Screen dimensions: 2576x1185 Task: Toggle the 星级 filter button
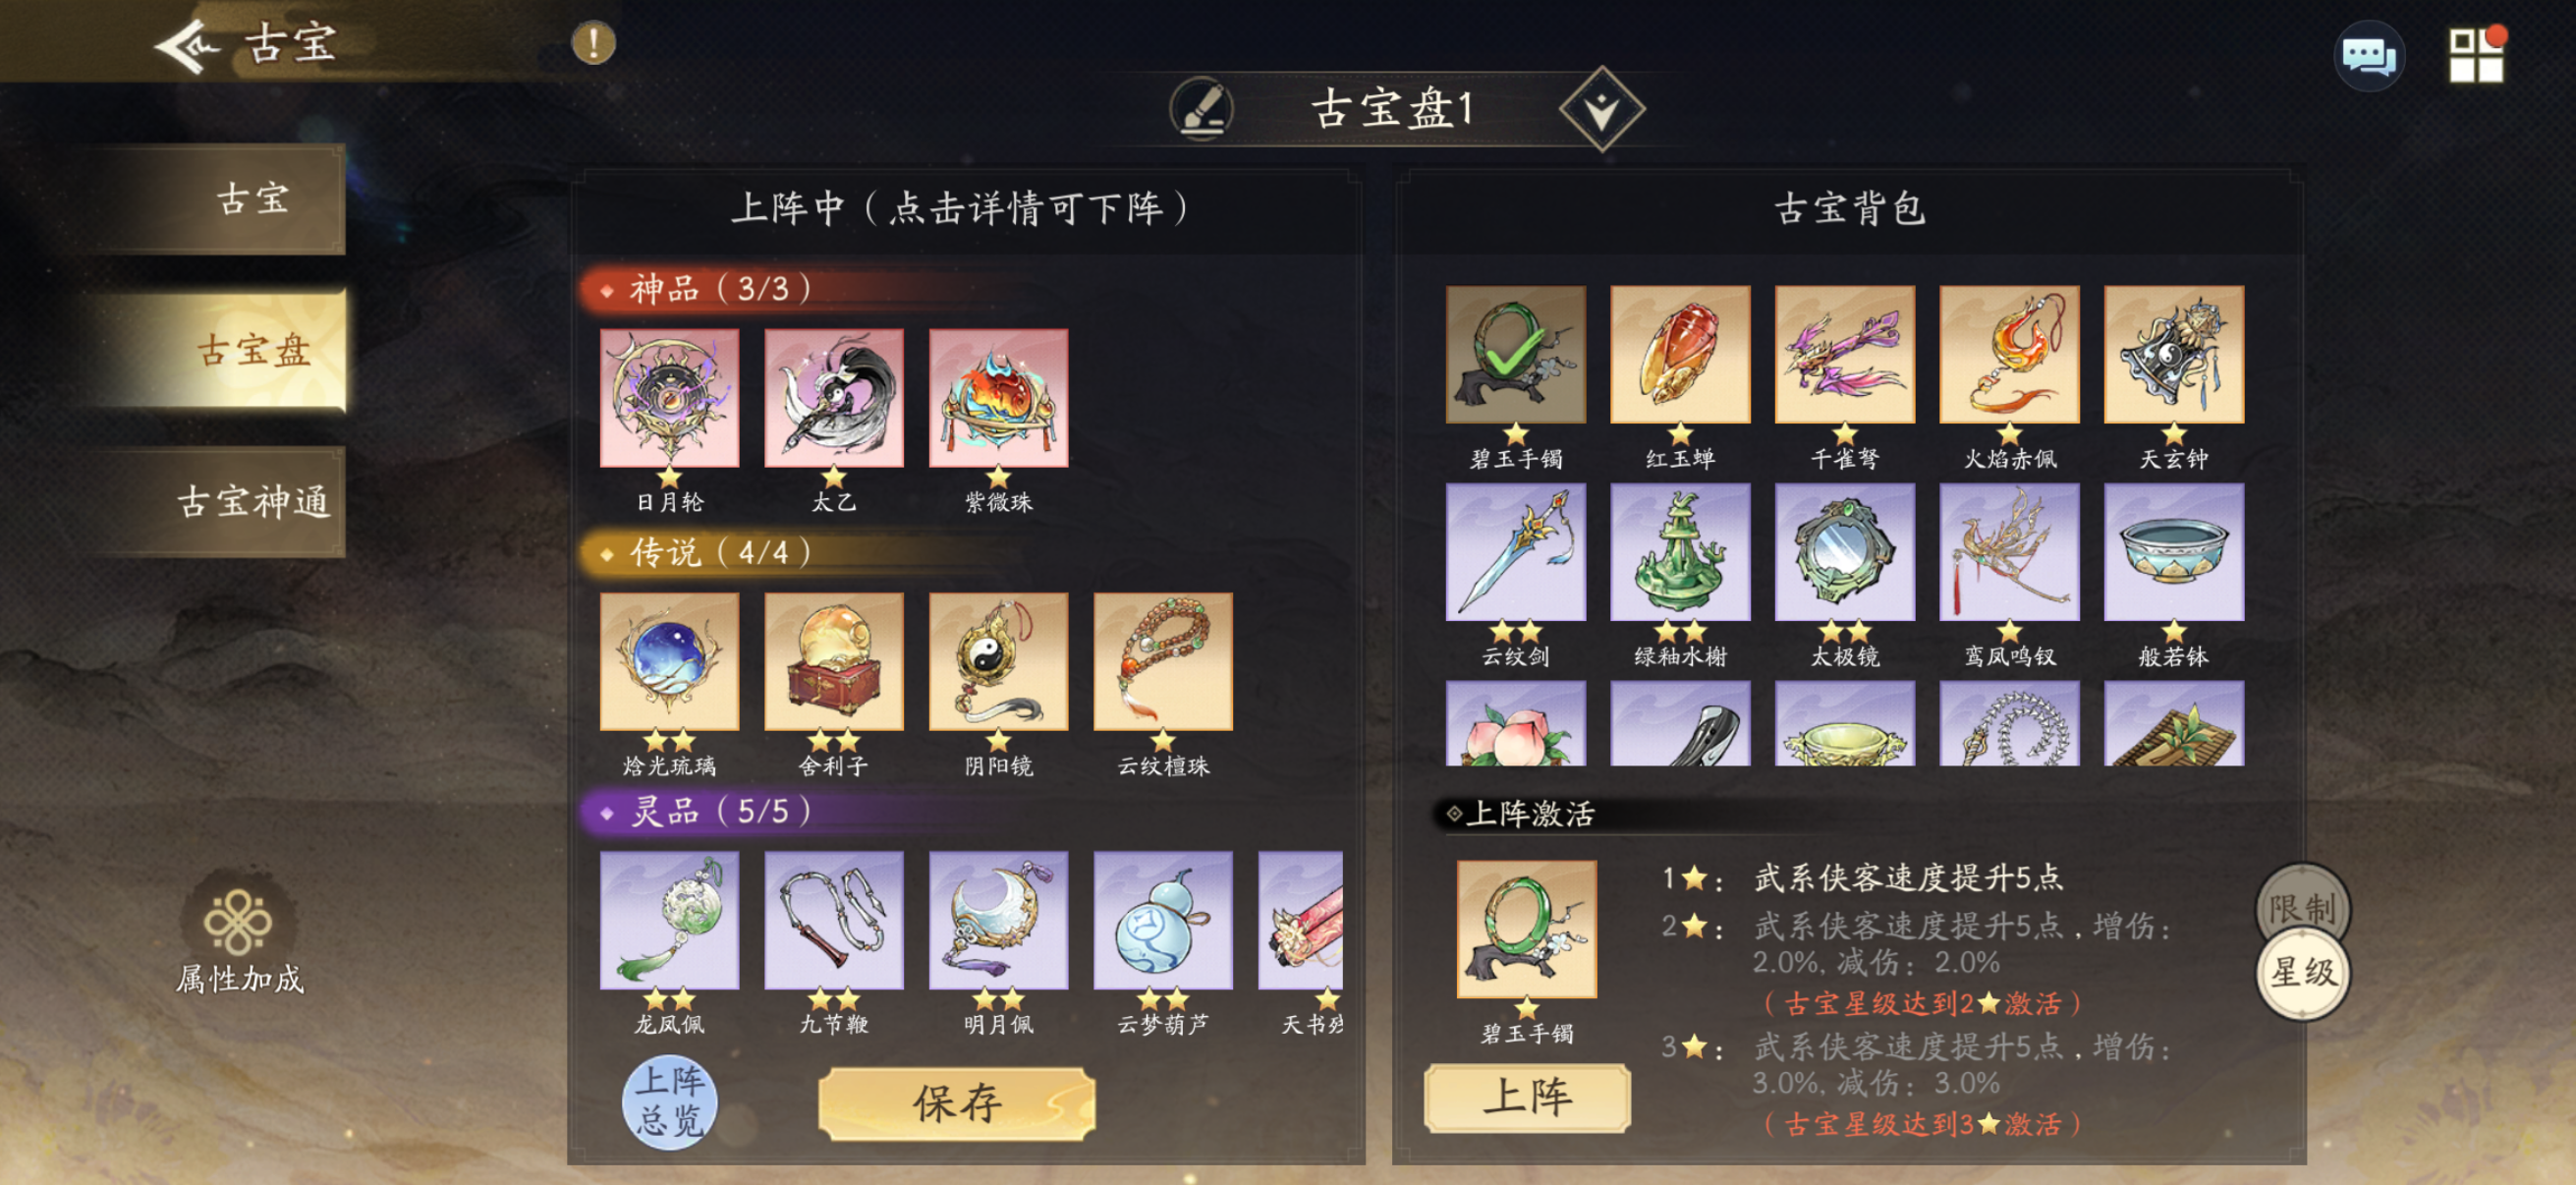click(2303, 972)
